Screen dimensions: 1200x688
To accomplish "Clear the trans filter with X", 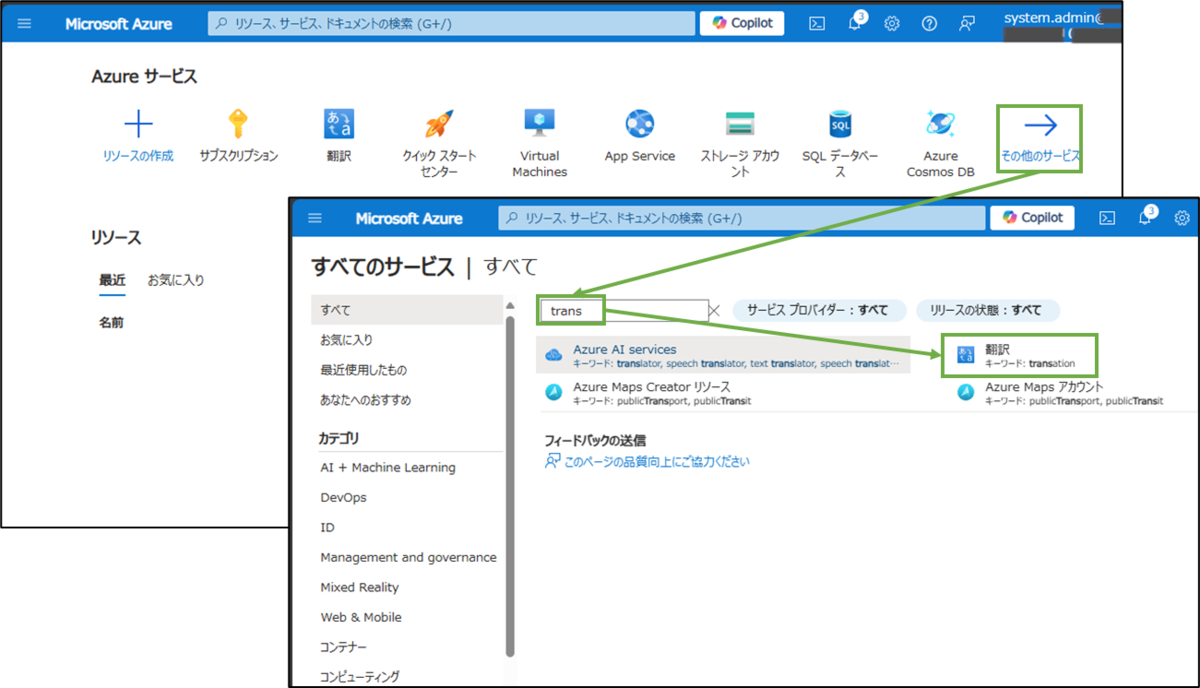I will click(715, 311).
